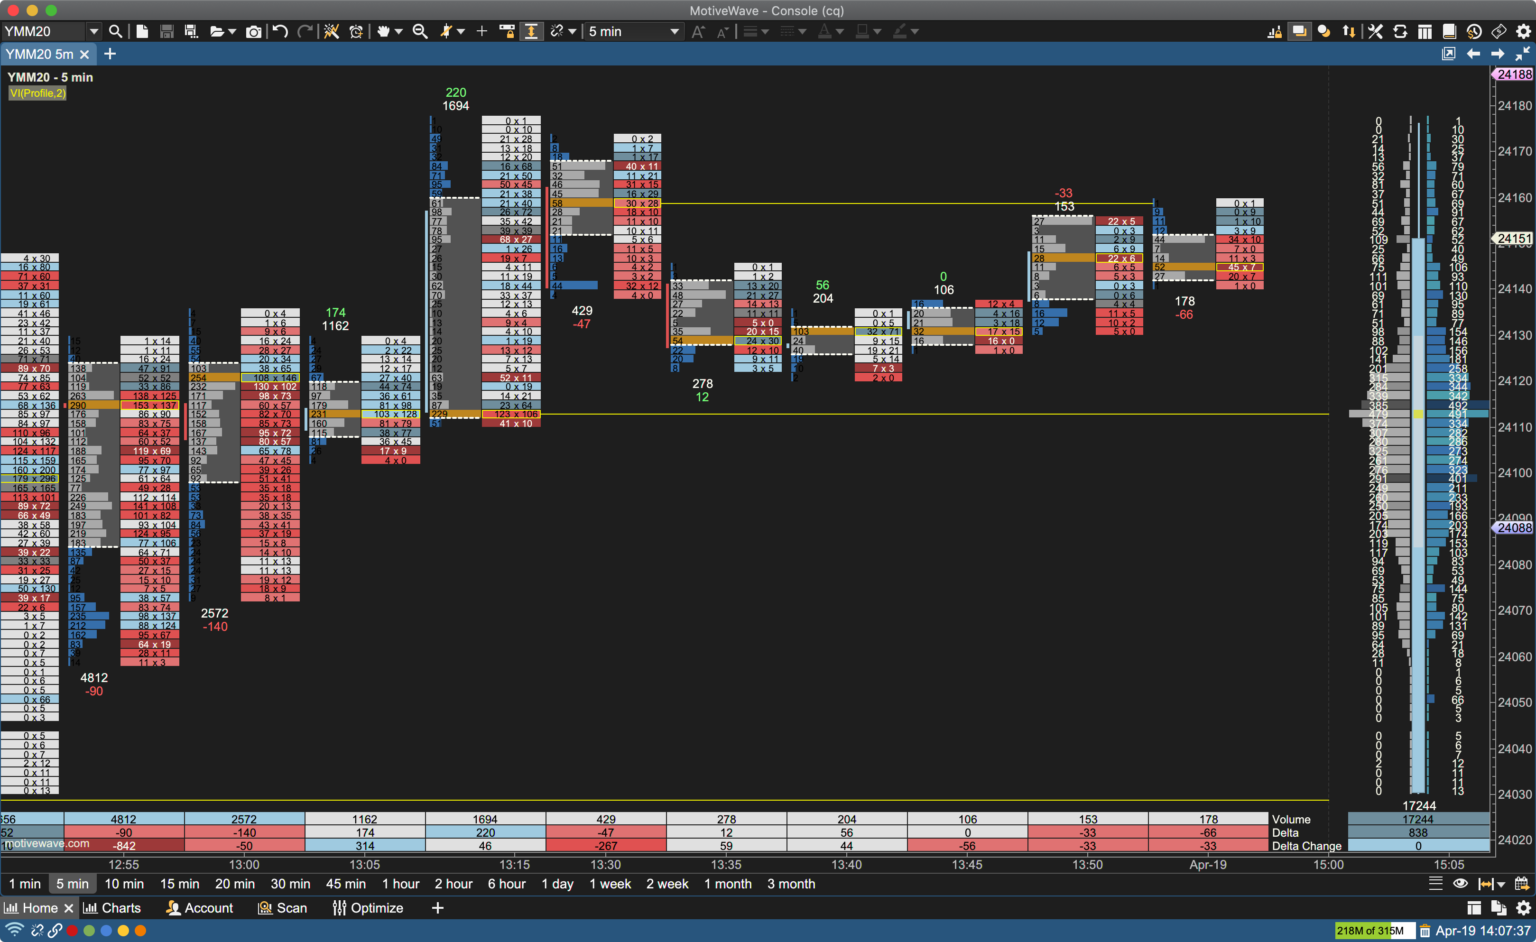This screenshot has width=1536, height=942.
Task: Increase font size with the larger A icon
Action: 698,31
